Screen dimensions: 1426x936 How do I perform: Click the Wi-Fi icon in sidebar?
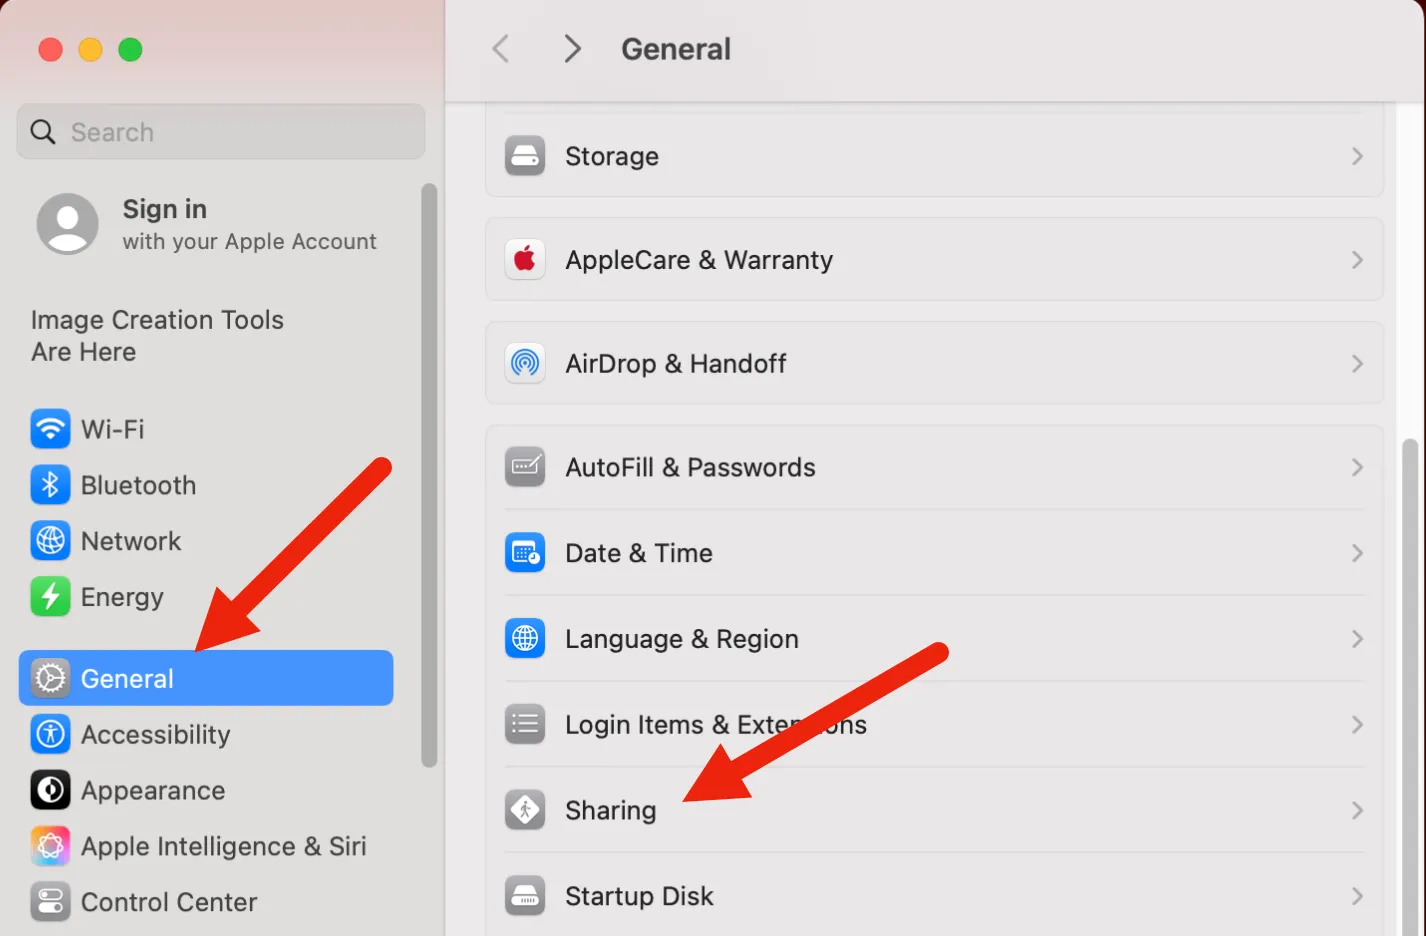50,429
